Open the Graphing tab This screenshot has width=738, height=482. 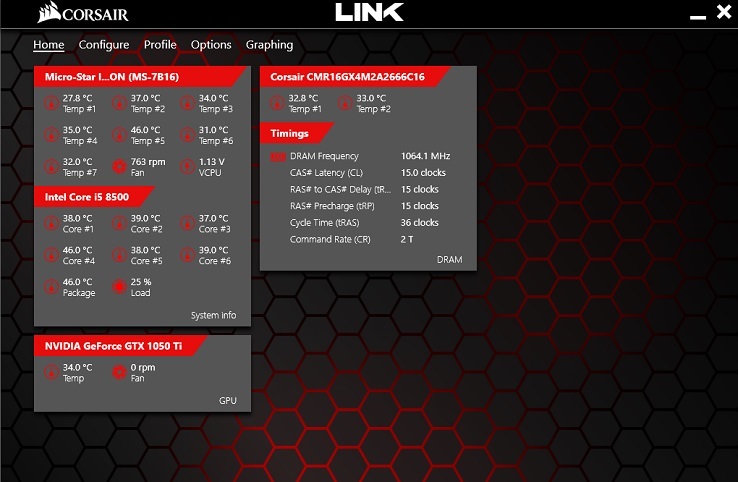point(269,45)
